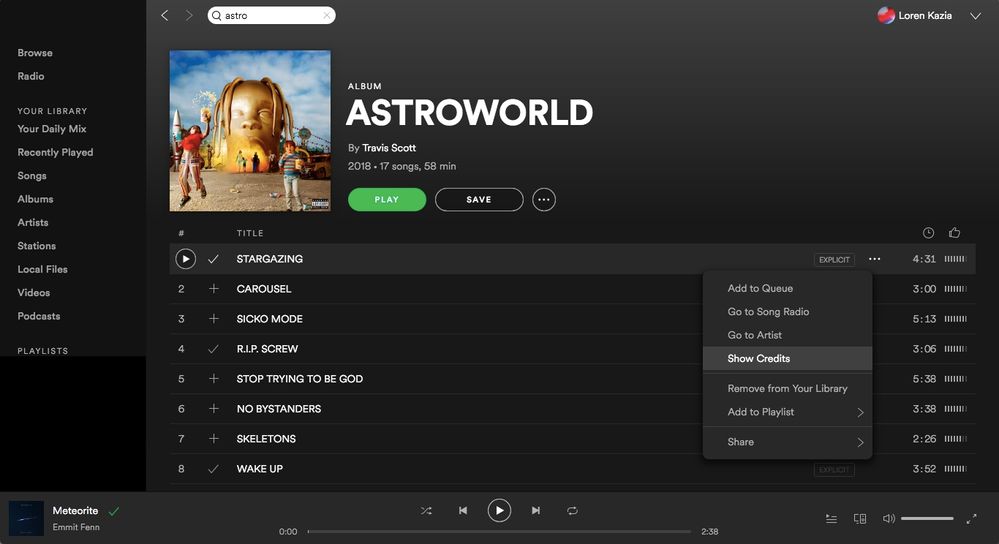Click the SKELETONS track title
999x544 pixels.
pyautogui.click(x=266, y=438)
